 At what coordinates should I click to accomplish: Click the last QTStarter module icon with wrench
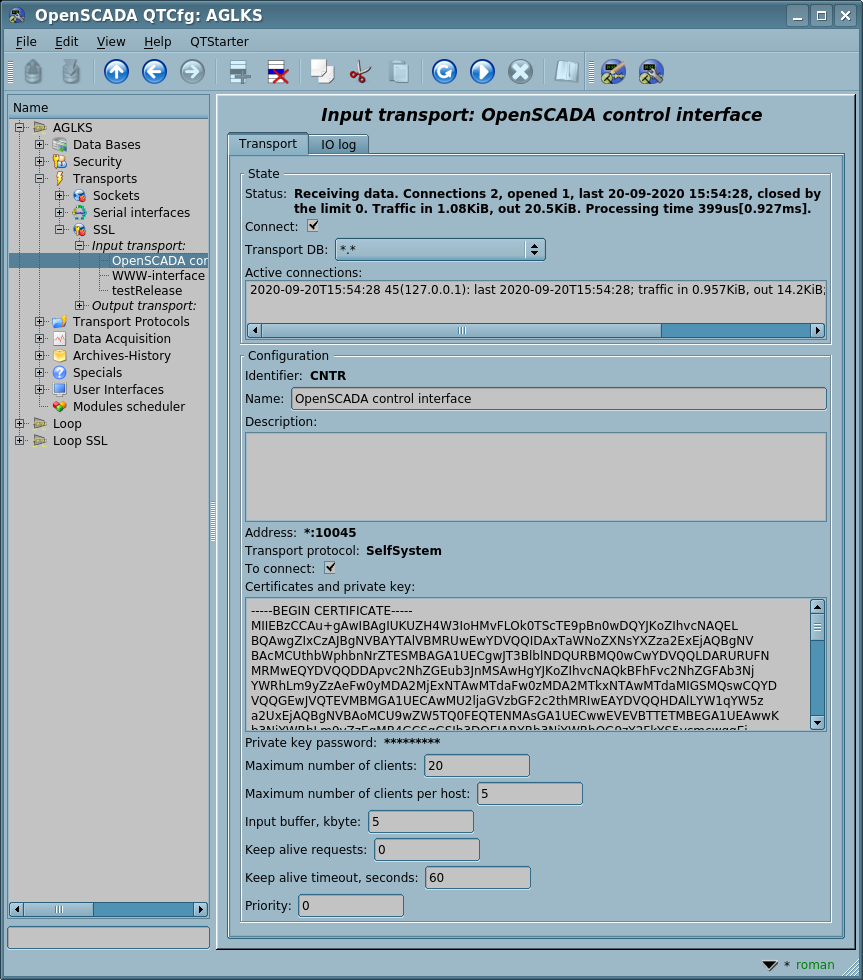click(x=651, y=72)
